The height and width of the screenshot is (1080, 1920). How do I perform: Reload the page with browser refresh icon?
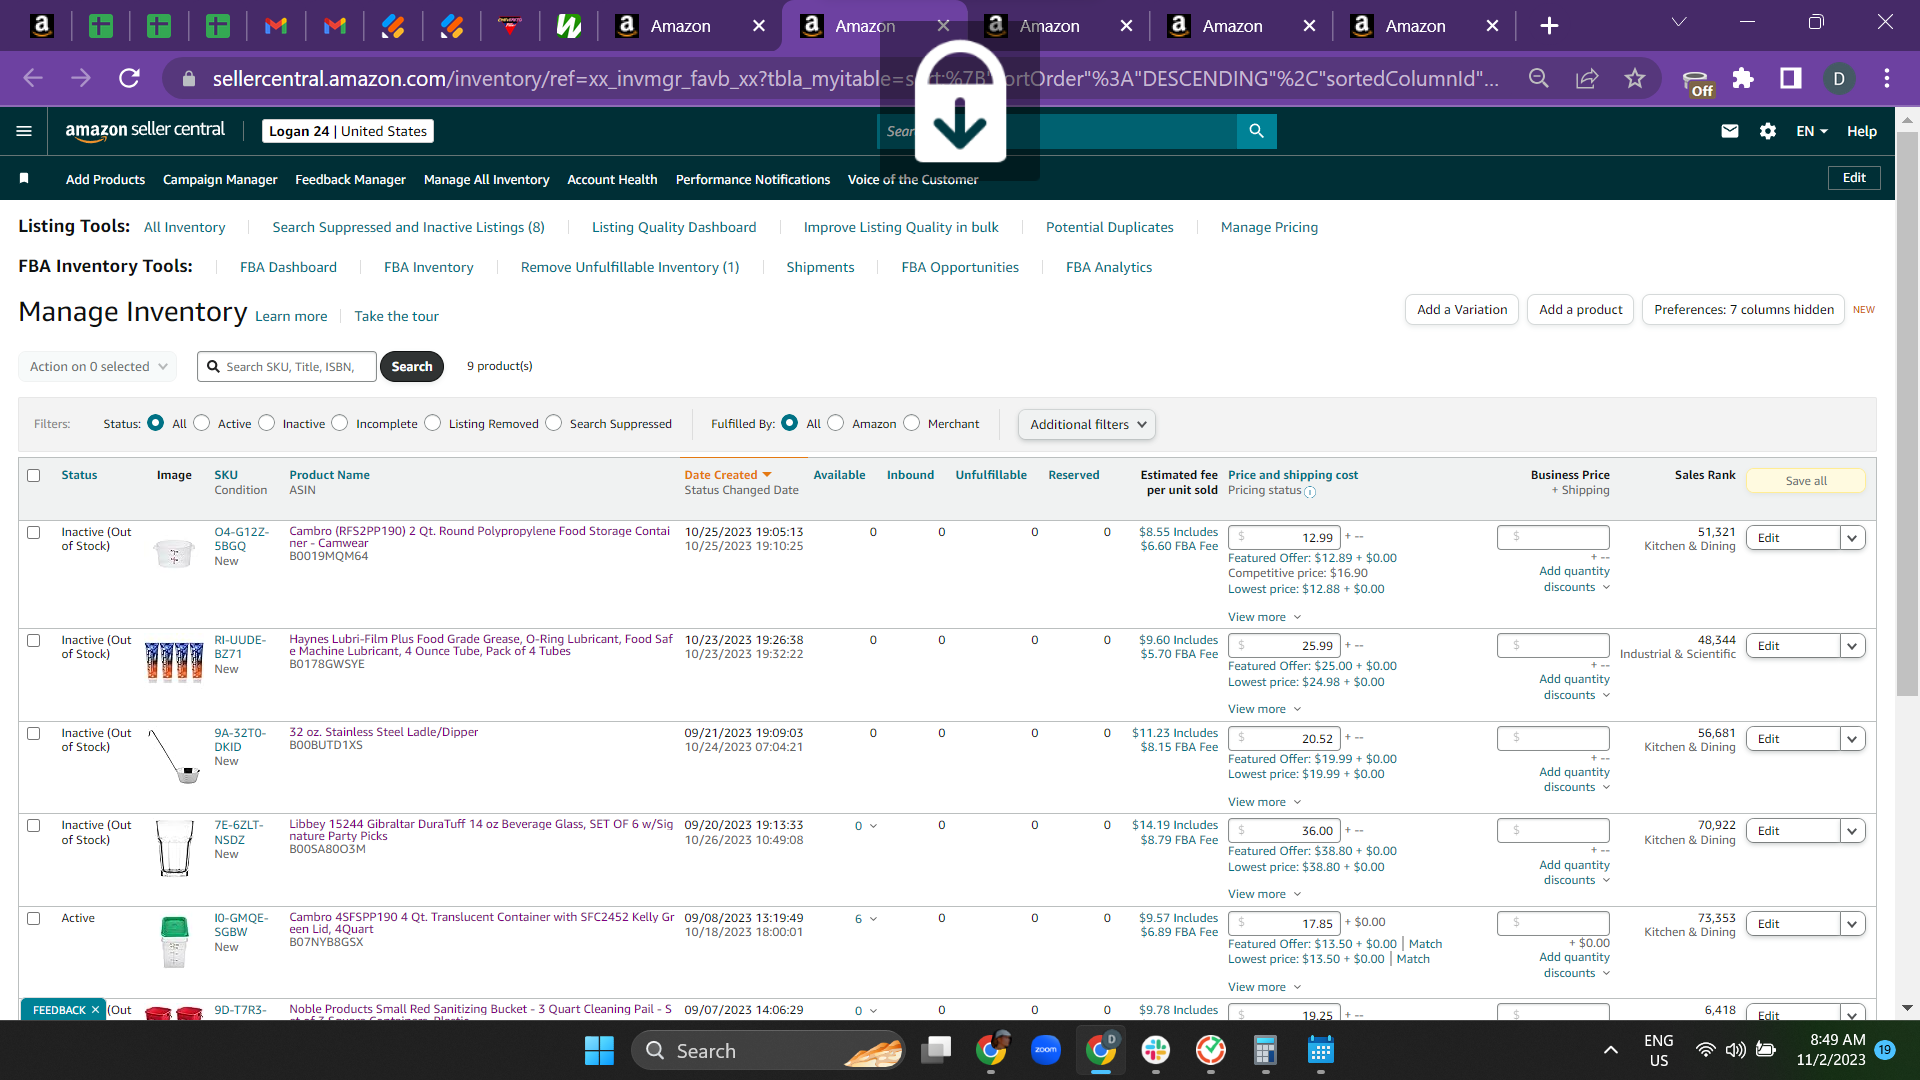coord(129,78)
